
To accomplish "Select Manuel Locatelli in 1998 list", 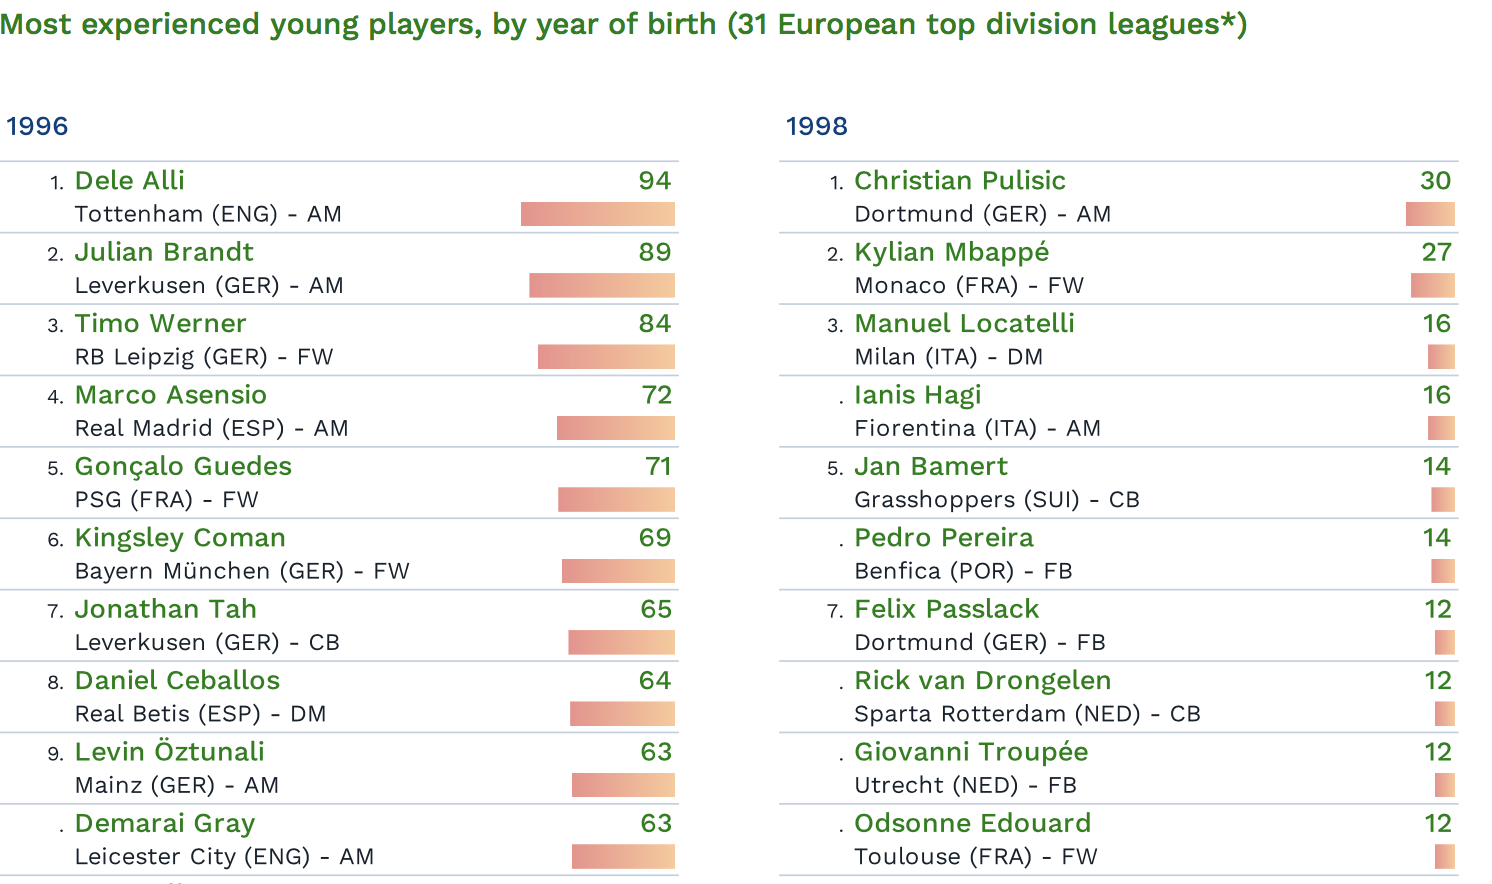I will coord(964,324).
